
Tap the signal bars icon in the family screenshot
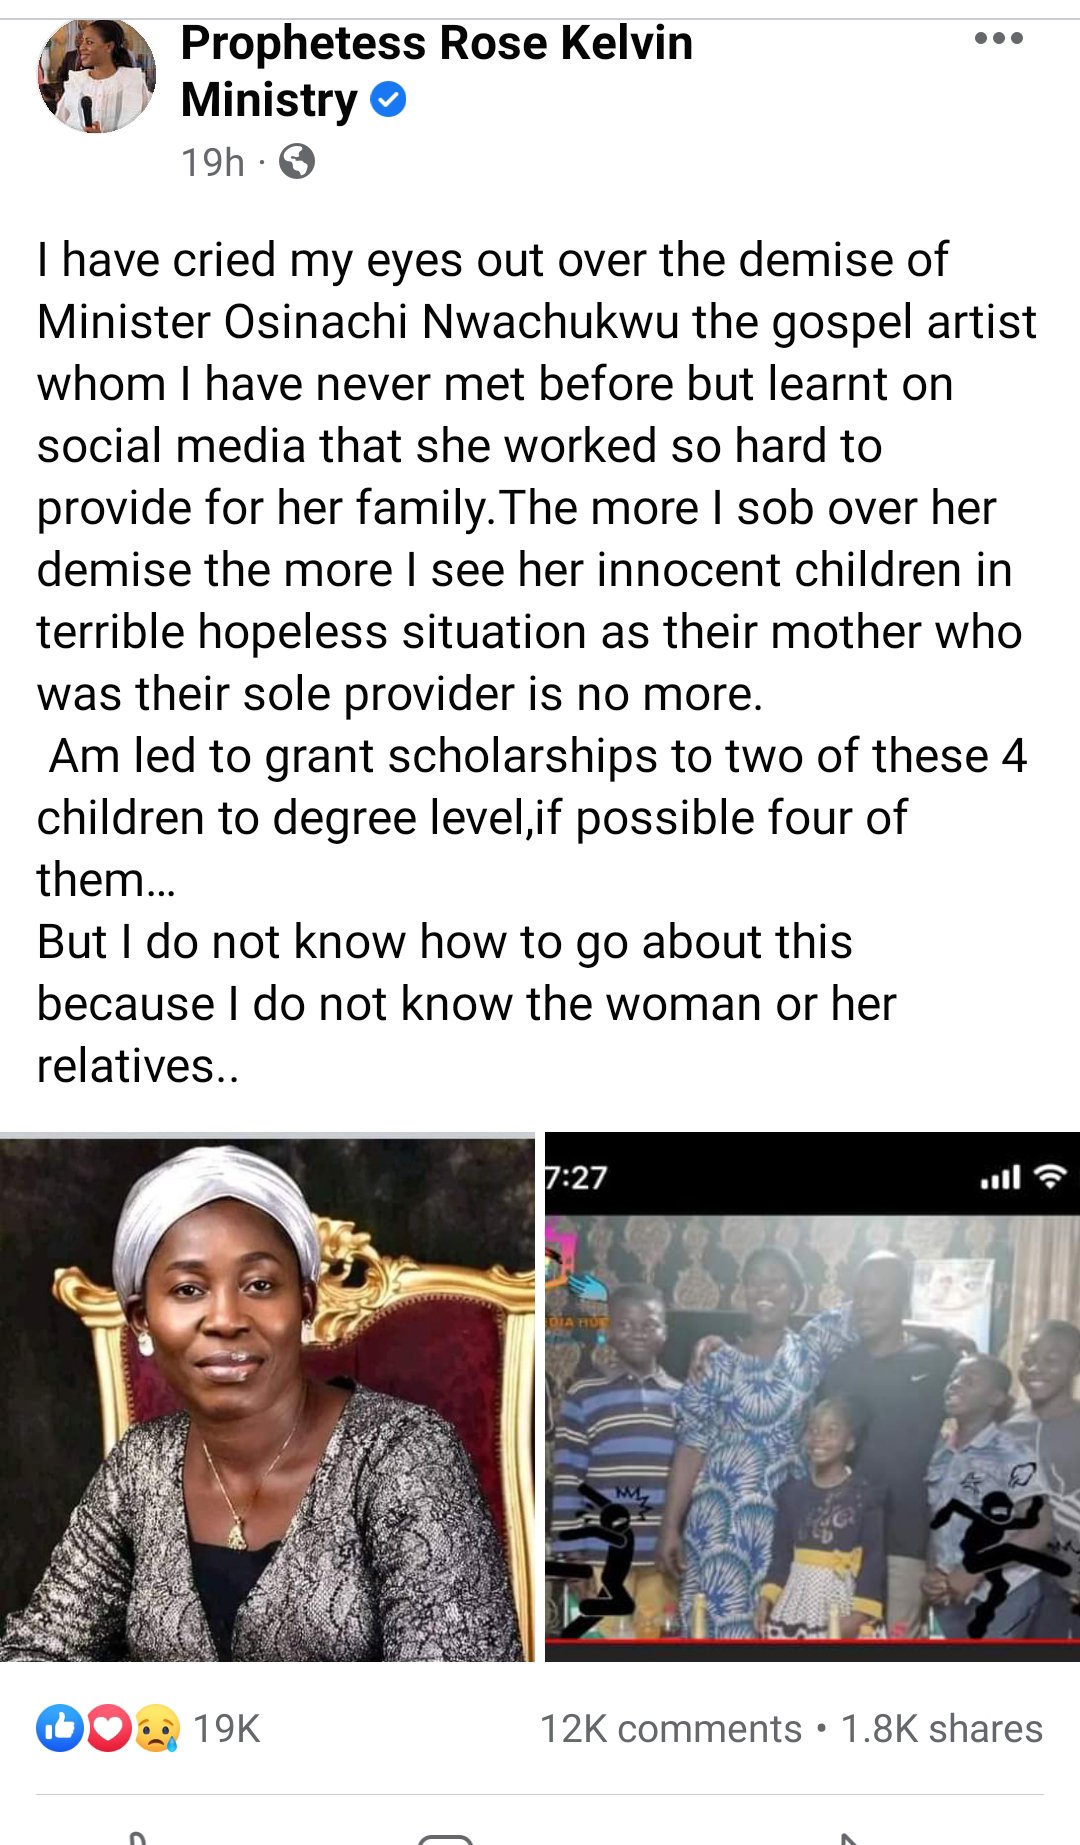coord(1000,1177)
